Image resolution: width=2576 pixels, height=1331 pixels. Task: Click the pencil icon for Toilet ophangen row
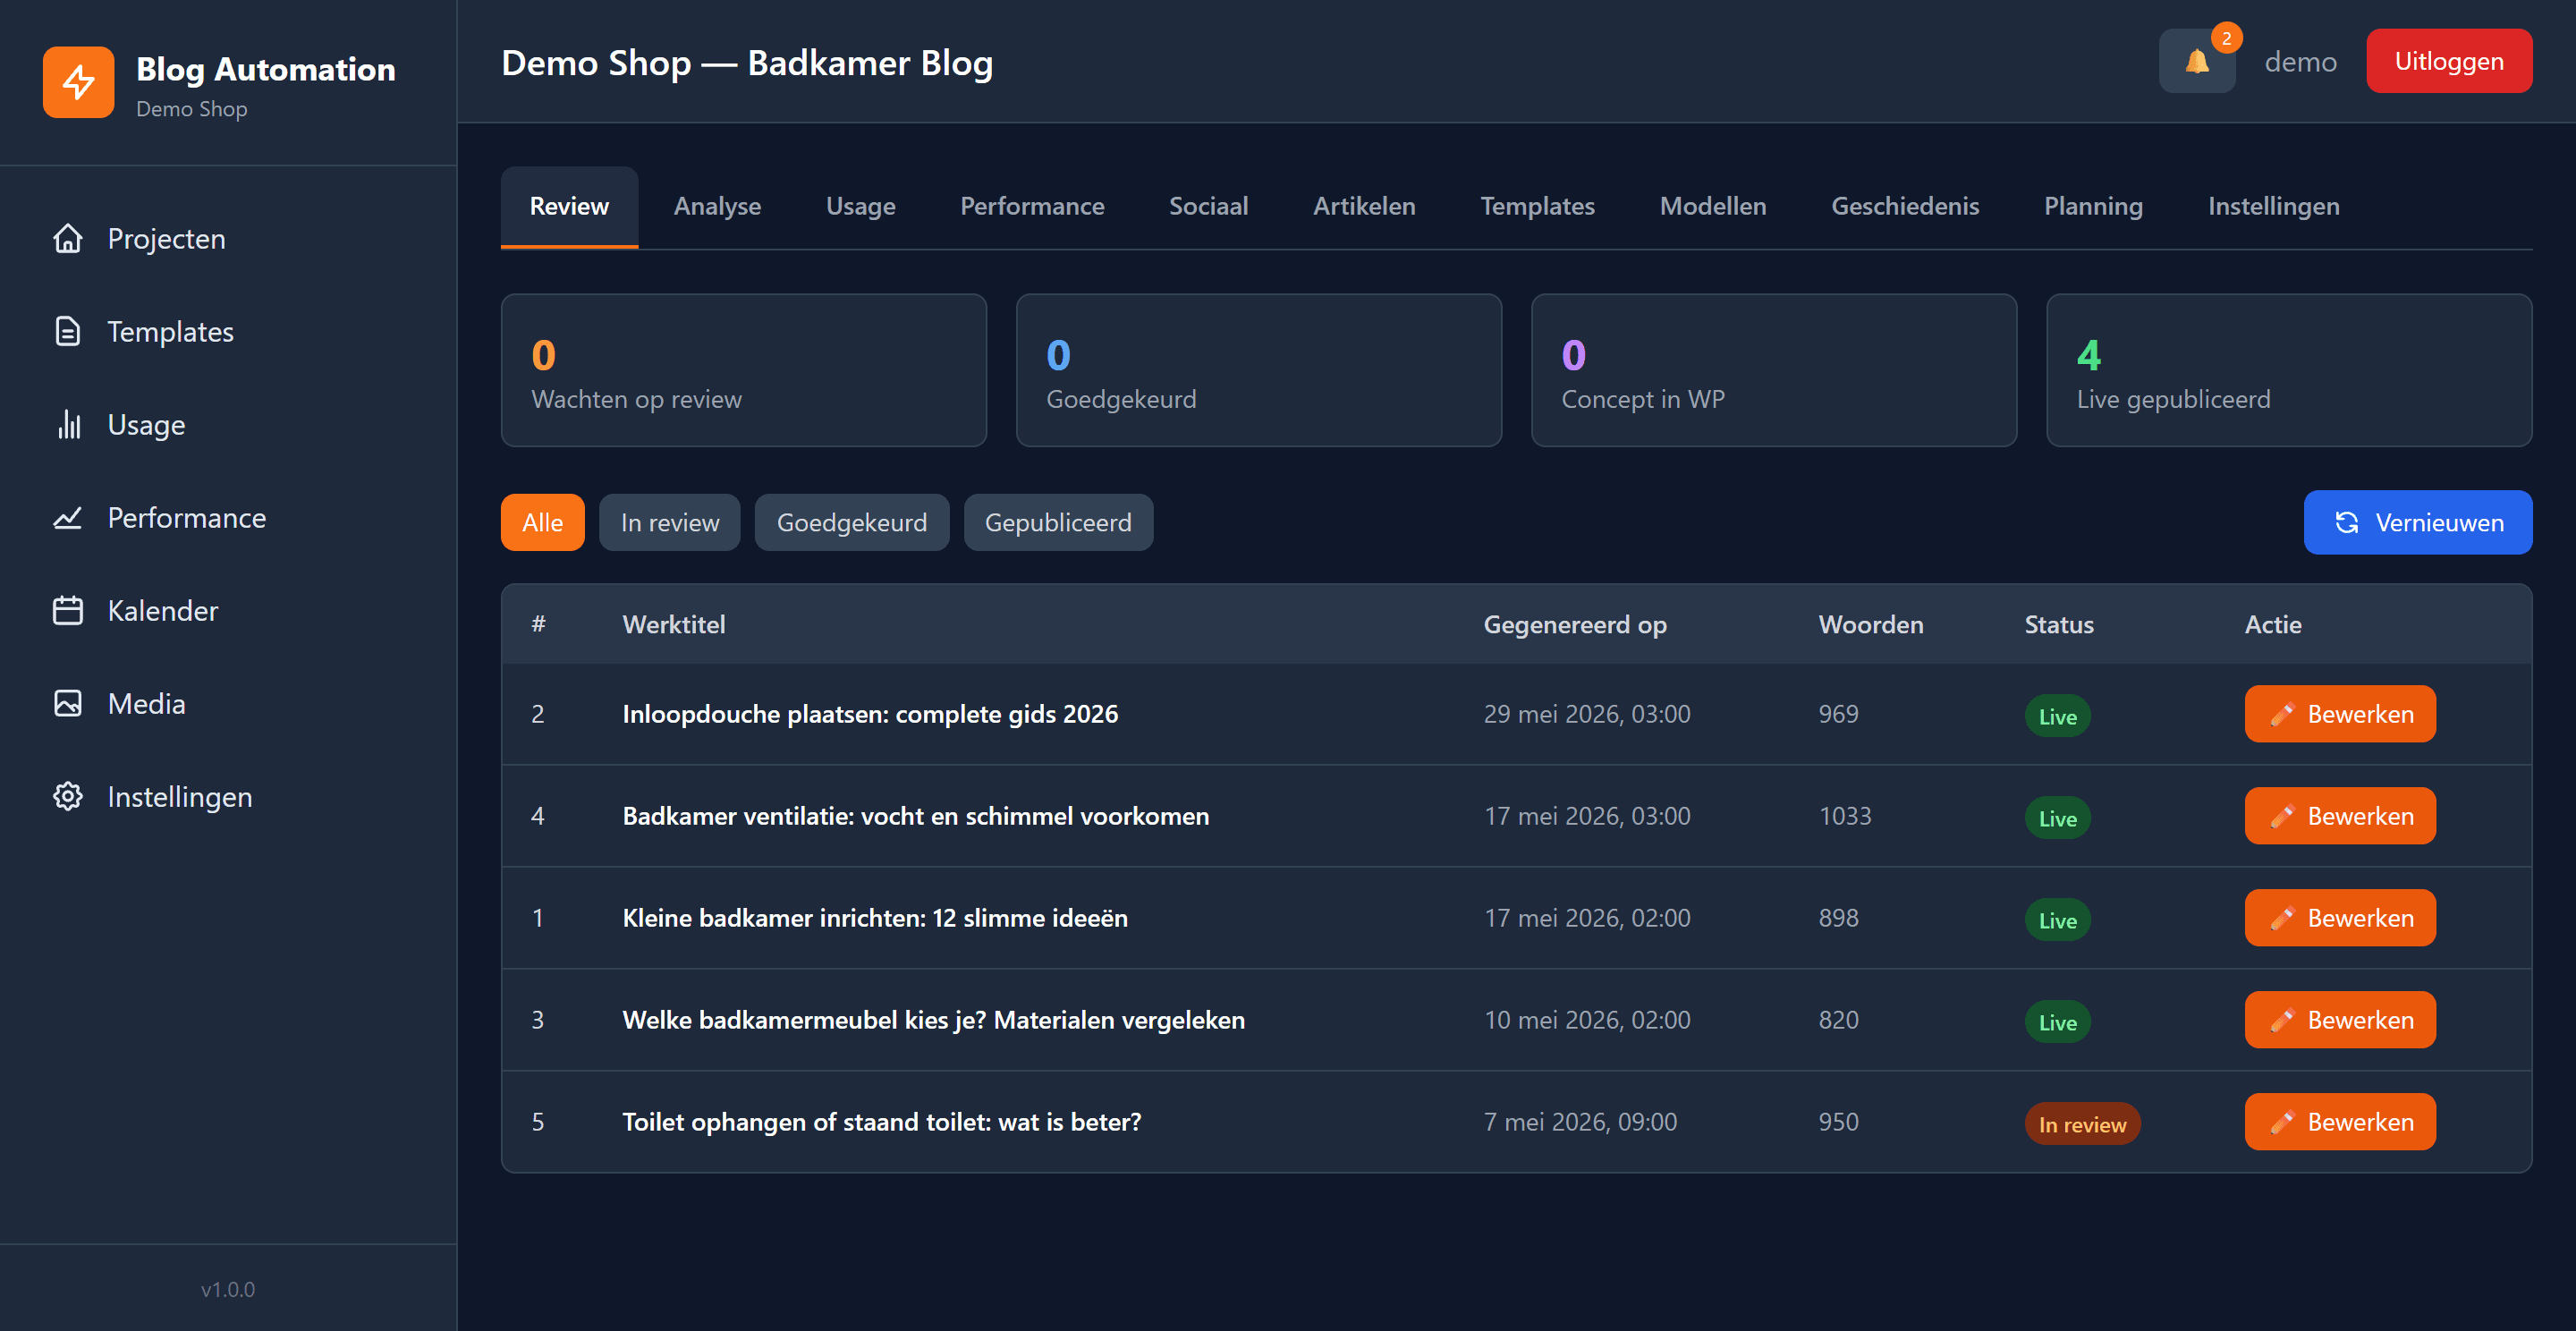coord(2282,1123)
